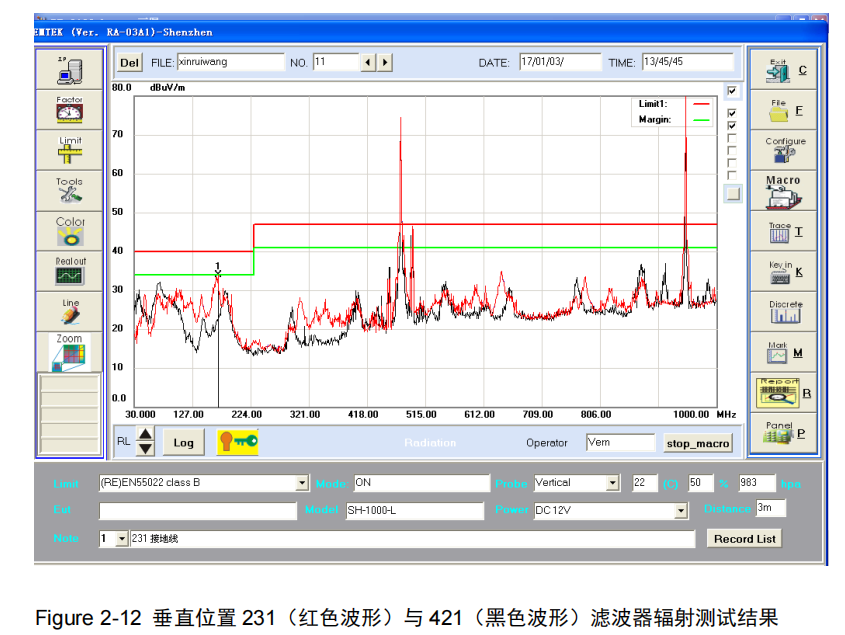Image resolution: width=845 pixels, height=635 pixels.
Task: Click the yellow key lock icon
Action: (237, 442)
